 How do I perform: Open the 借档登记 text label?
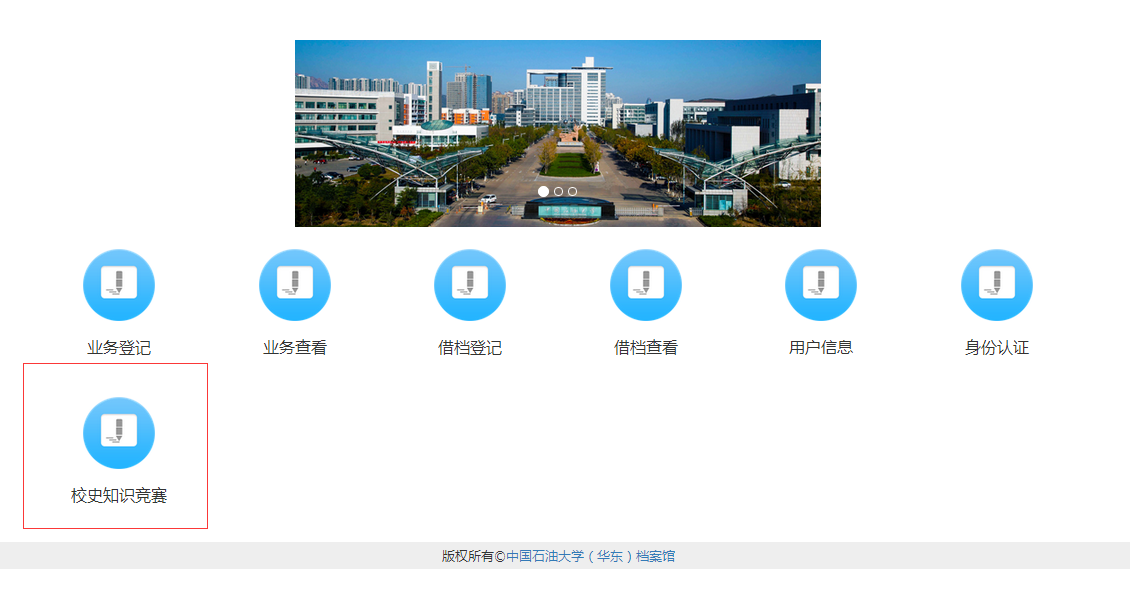pyautogui.click(x=470, y=348)
